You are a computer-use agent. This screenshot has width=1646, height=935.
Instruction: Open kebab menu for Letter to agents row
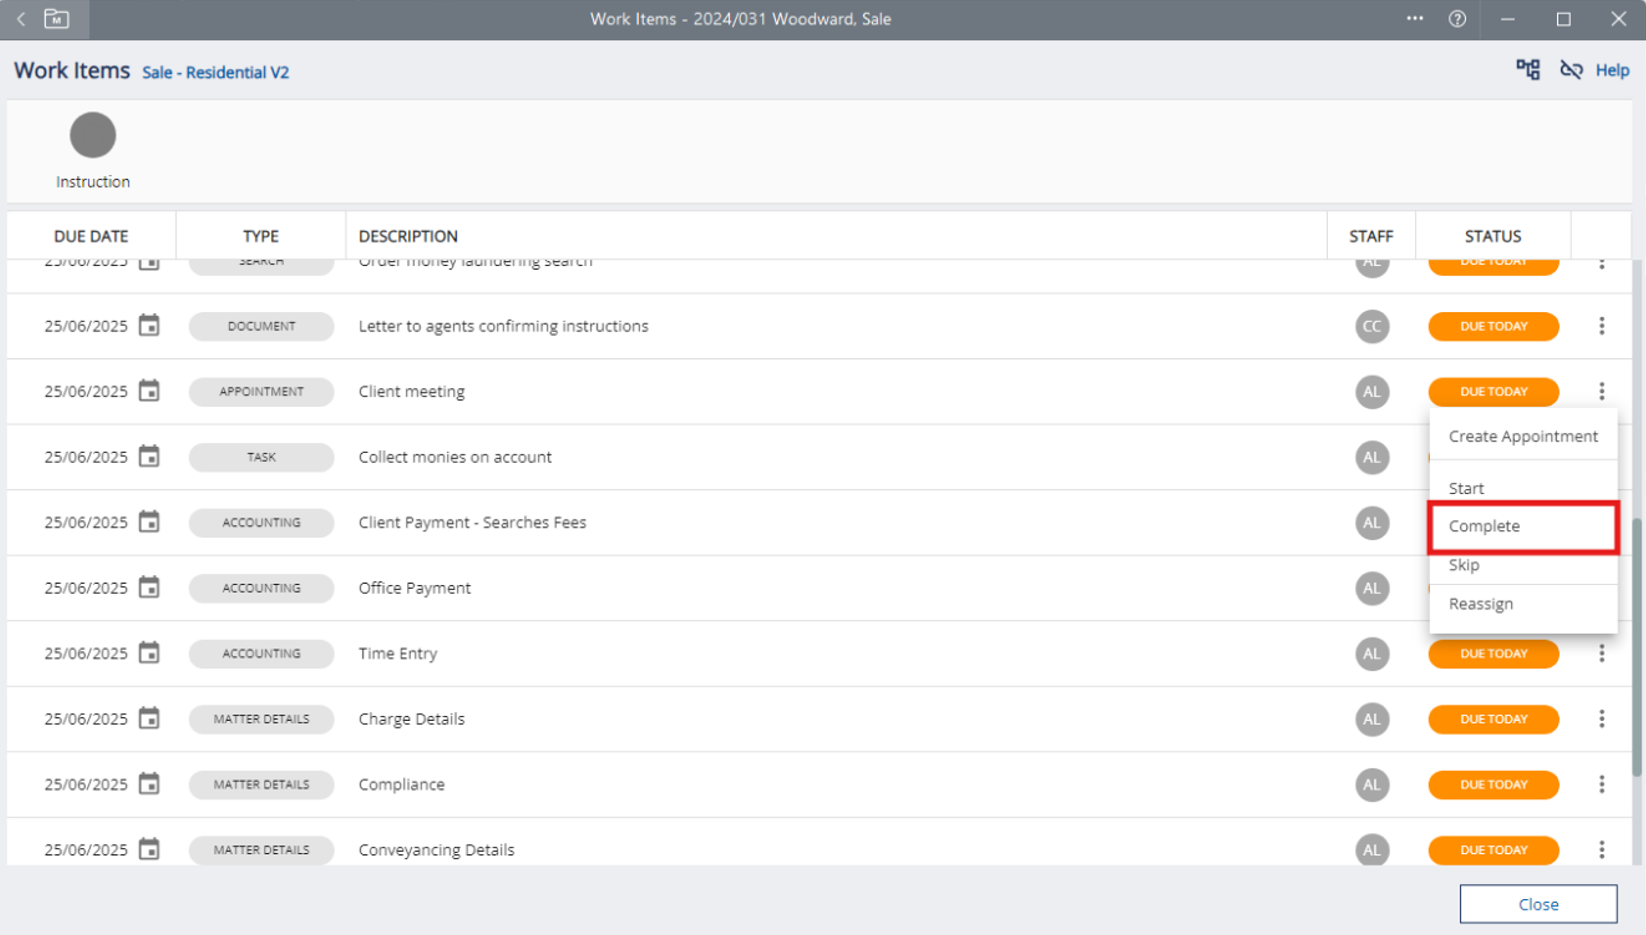pyautogui.click(x=1601, y=326)
